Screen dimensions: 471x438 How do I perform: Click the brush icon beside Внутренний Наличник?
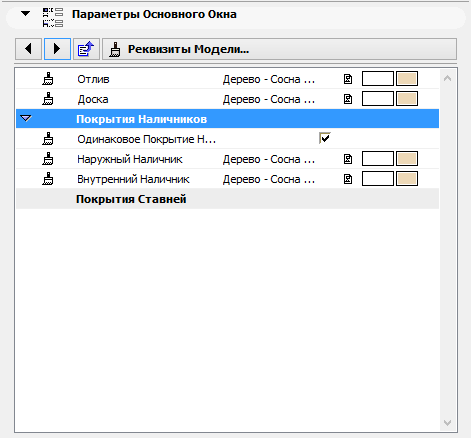(x=48, y=179)
